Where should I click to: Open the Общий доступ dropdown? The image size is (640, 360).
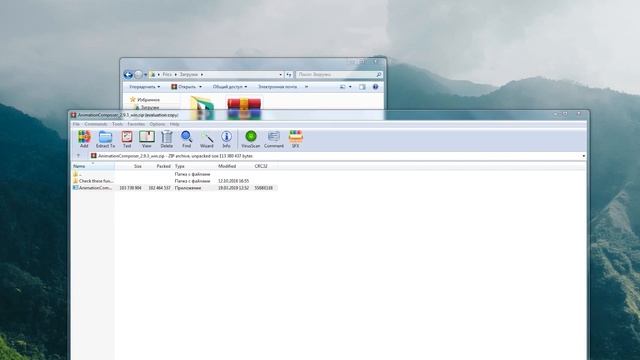coord(229,87)
